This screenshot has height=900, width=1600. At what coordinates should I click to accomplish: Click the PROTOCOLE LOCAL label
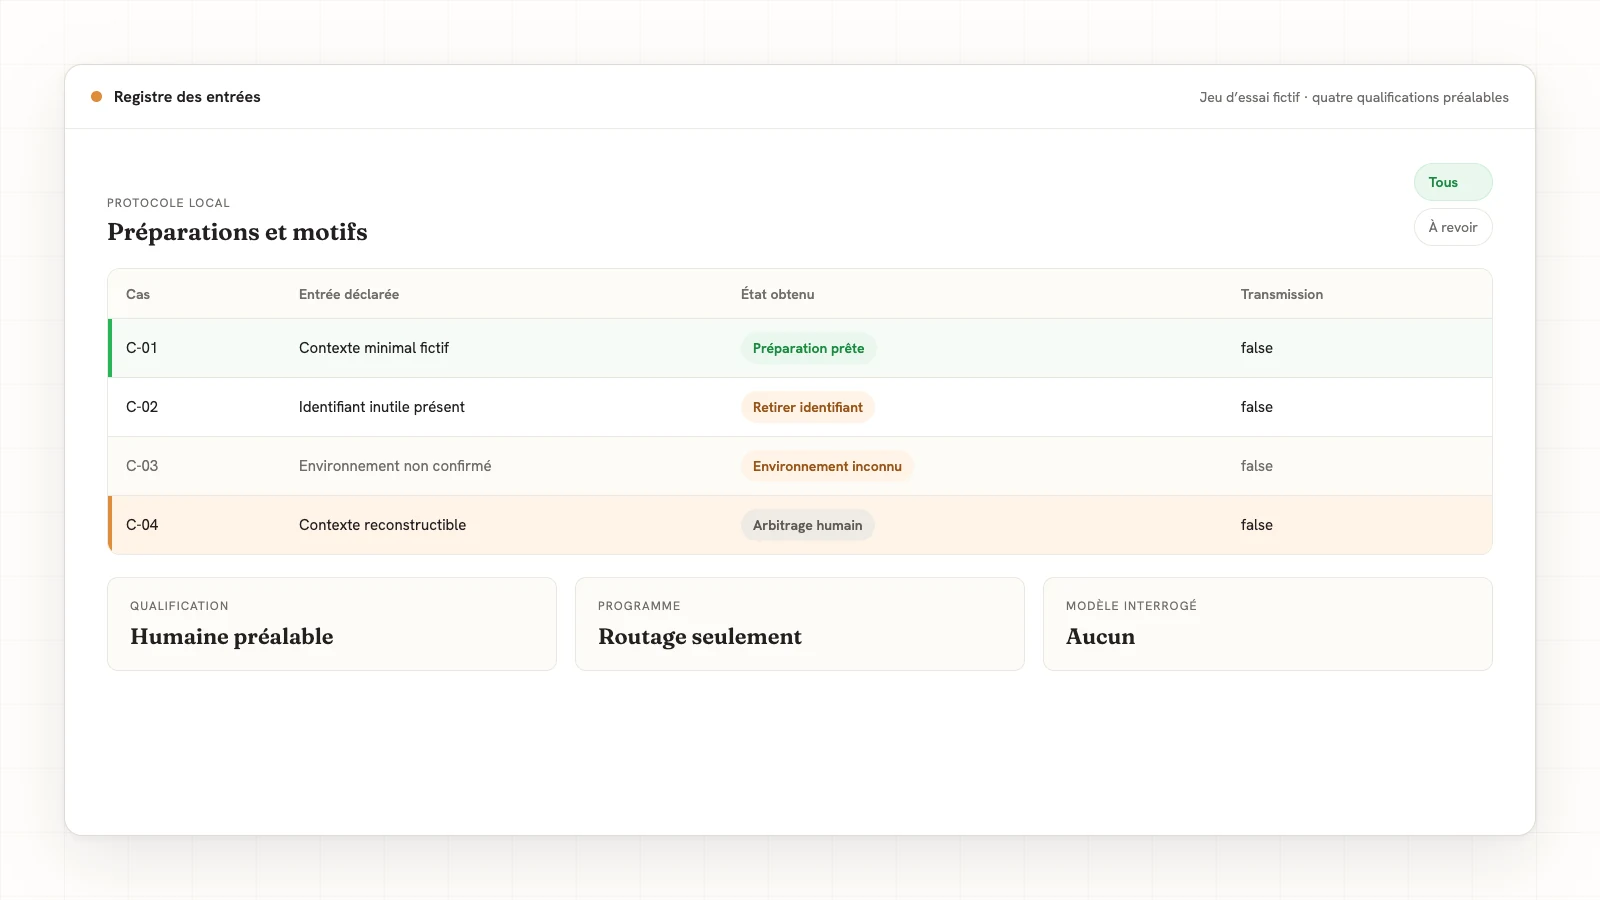click(x=168, y=203)
